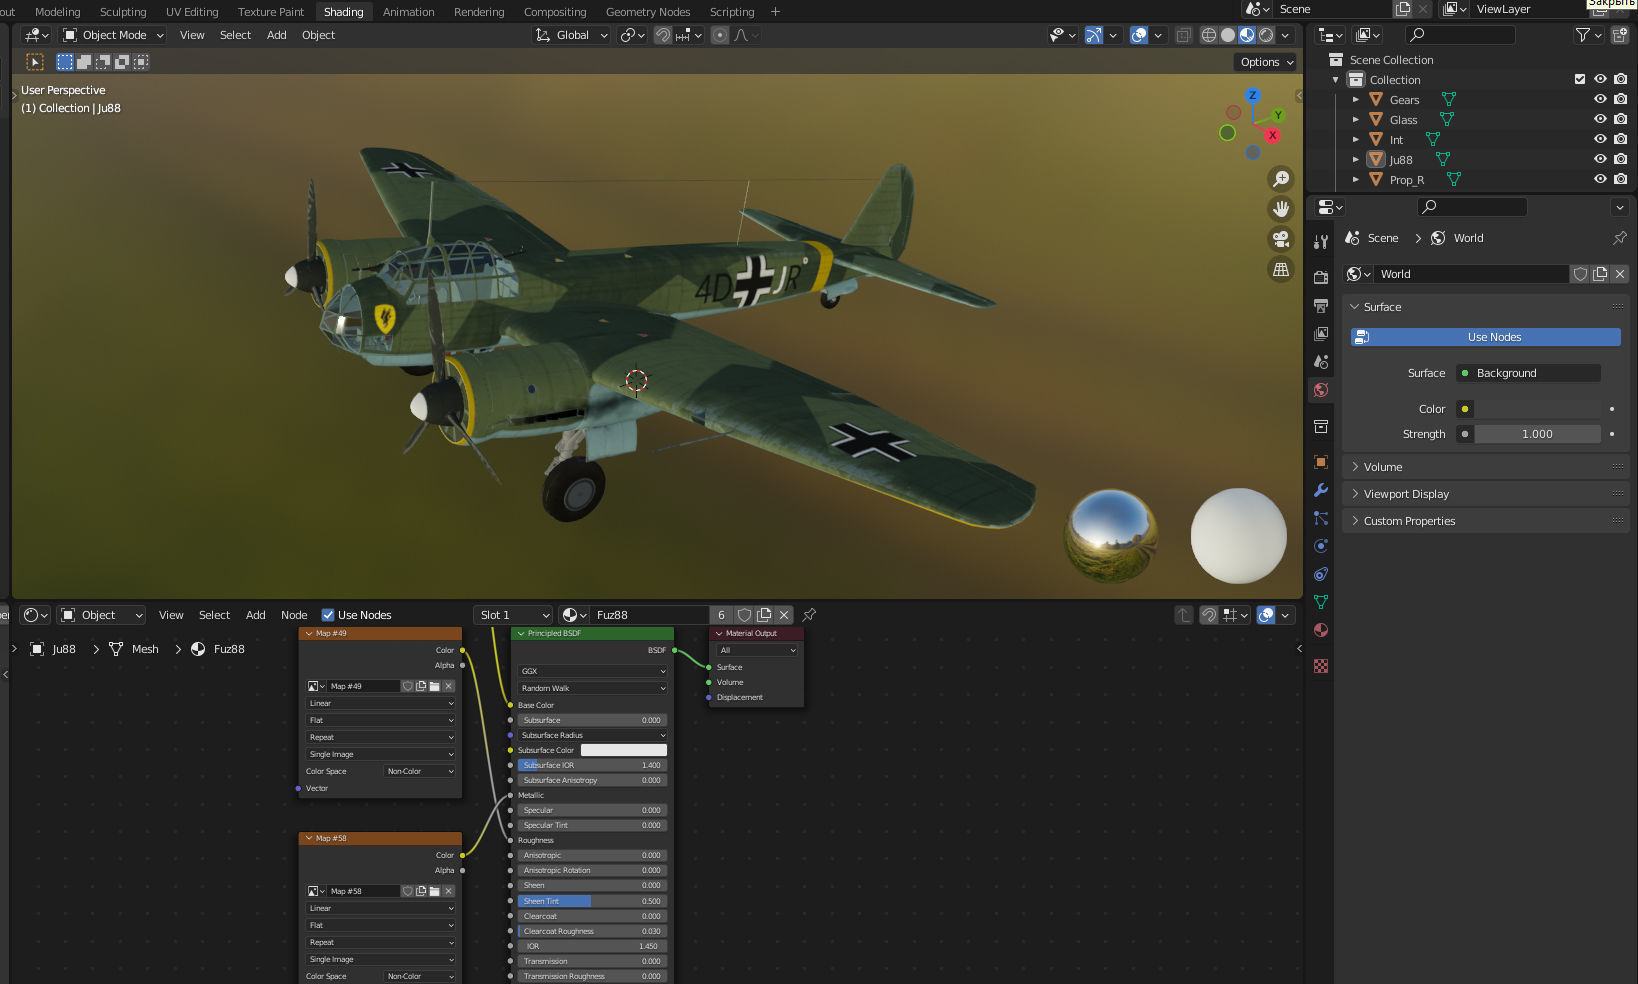Open the Physics properties tab
The height and width of the screenshot is (984, 1638).
1321,546
